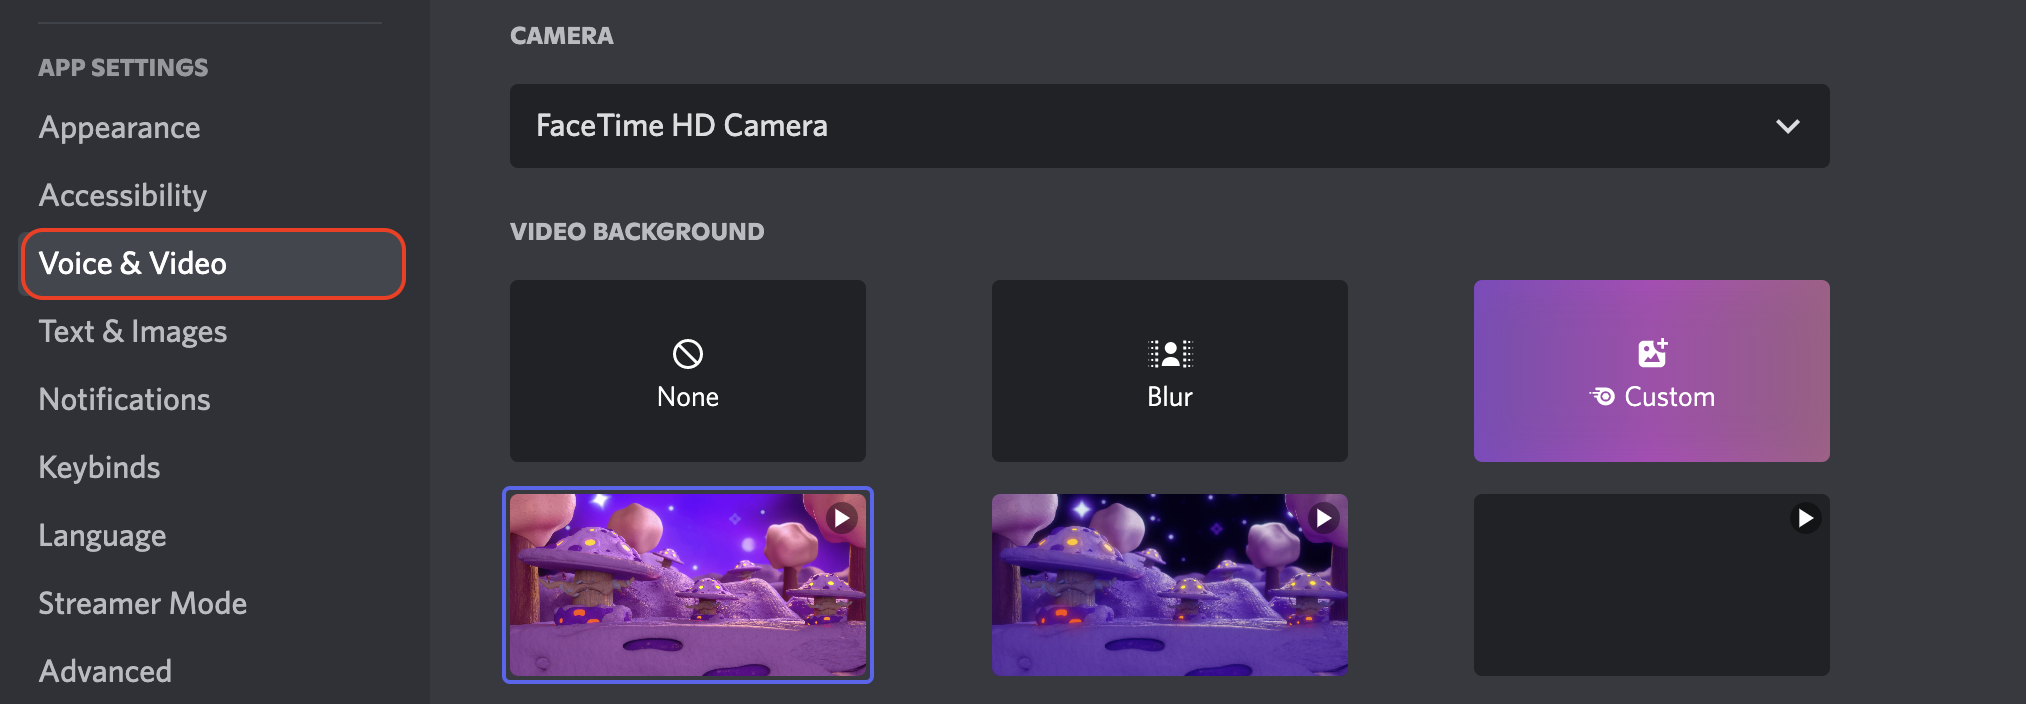
Task: Open Notifications settings
Action: pyautogui.click(x=125, y=400)
